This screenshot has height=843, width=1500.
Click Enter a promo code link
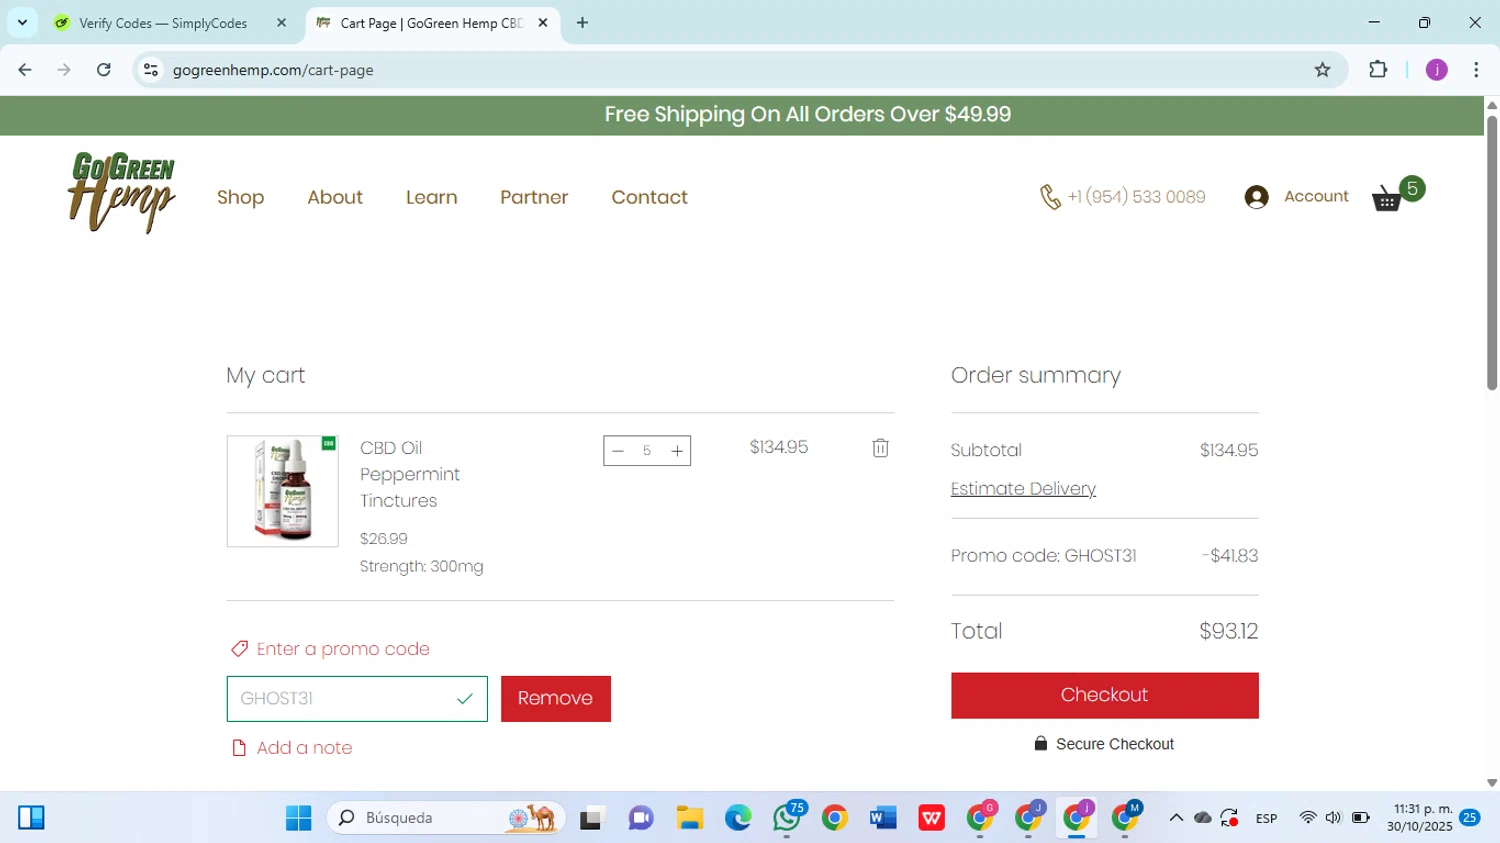coord(343,649)
